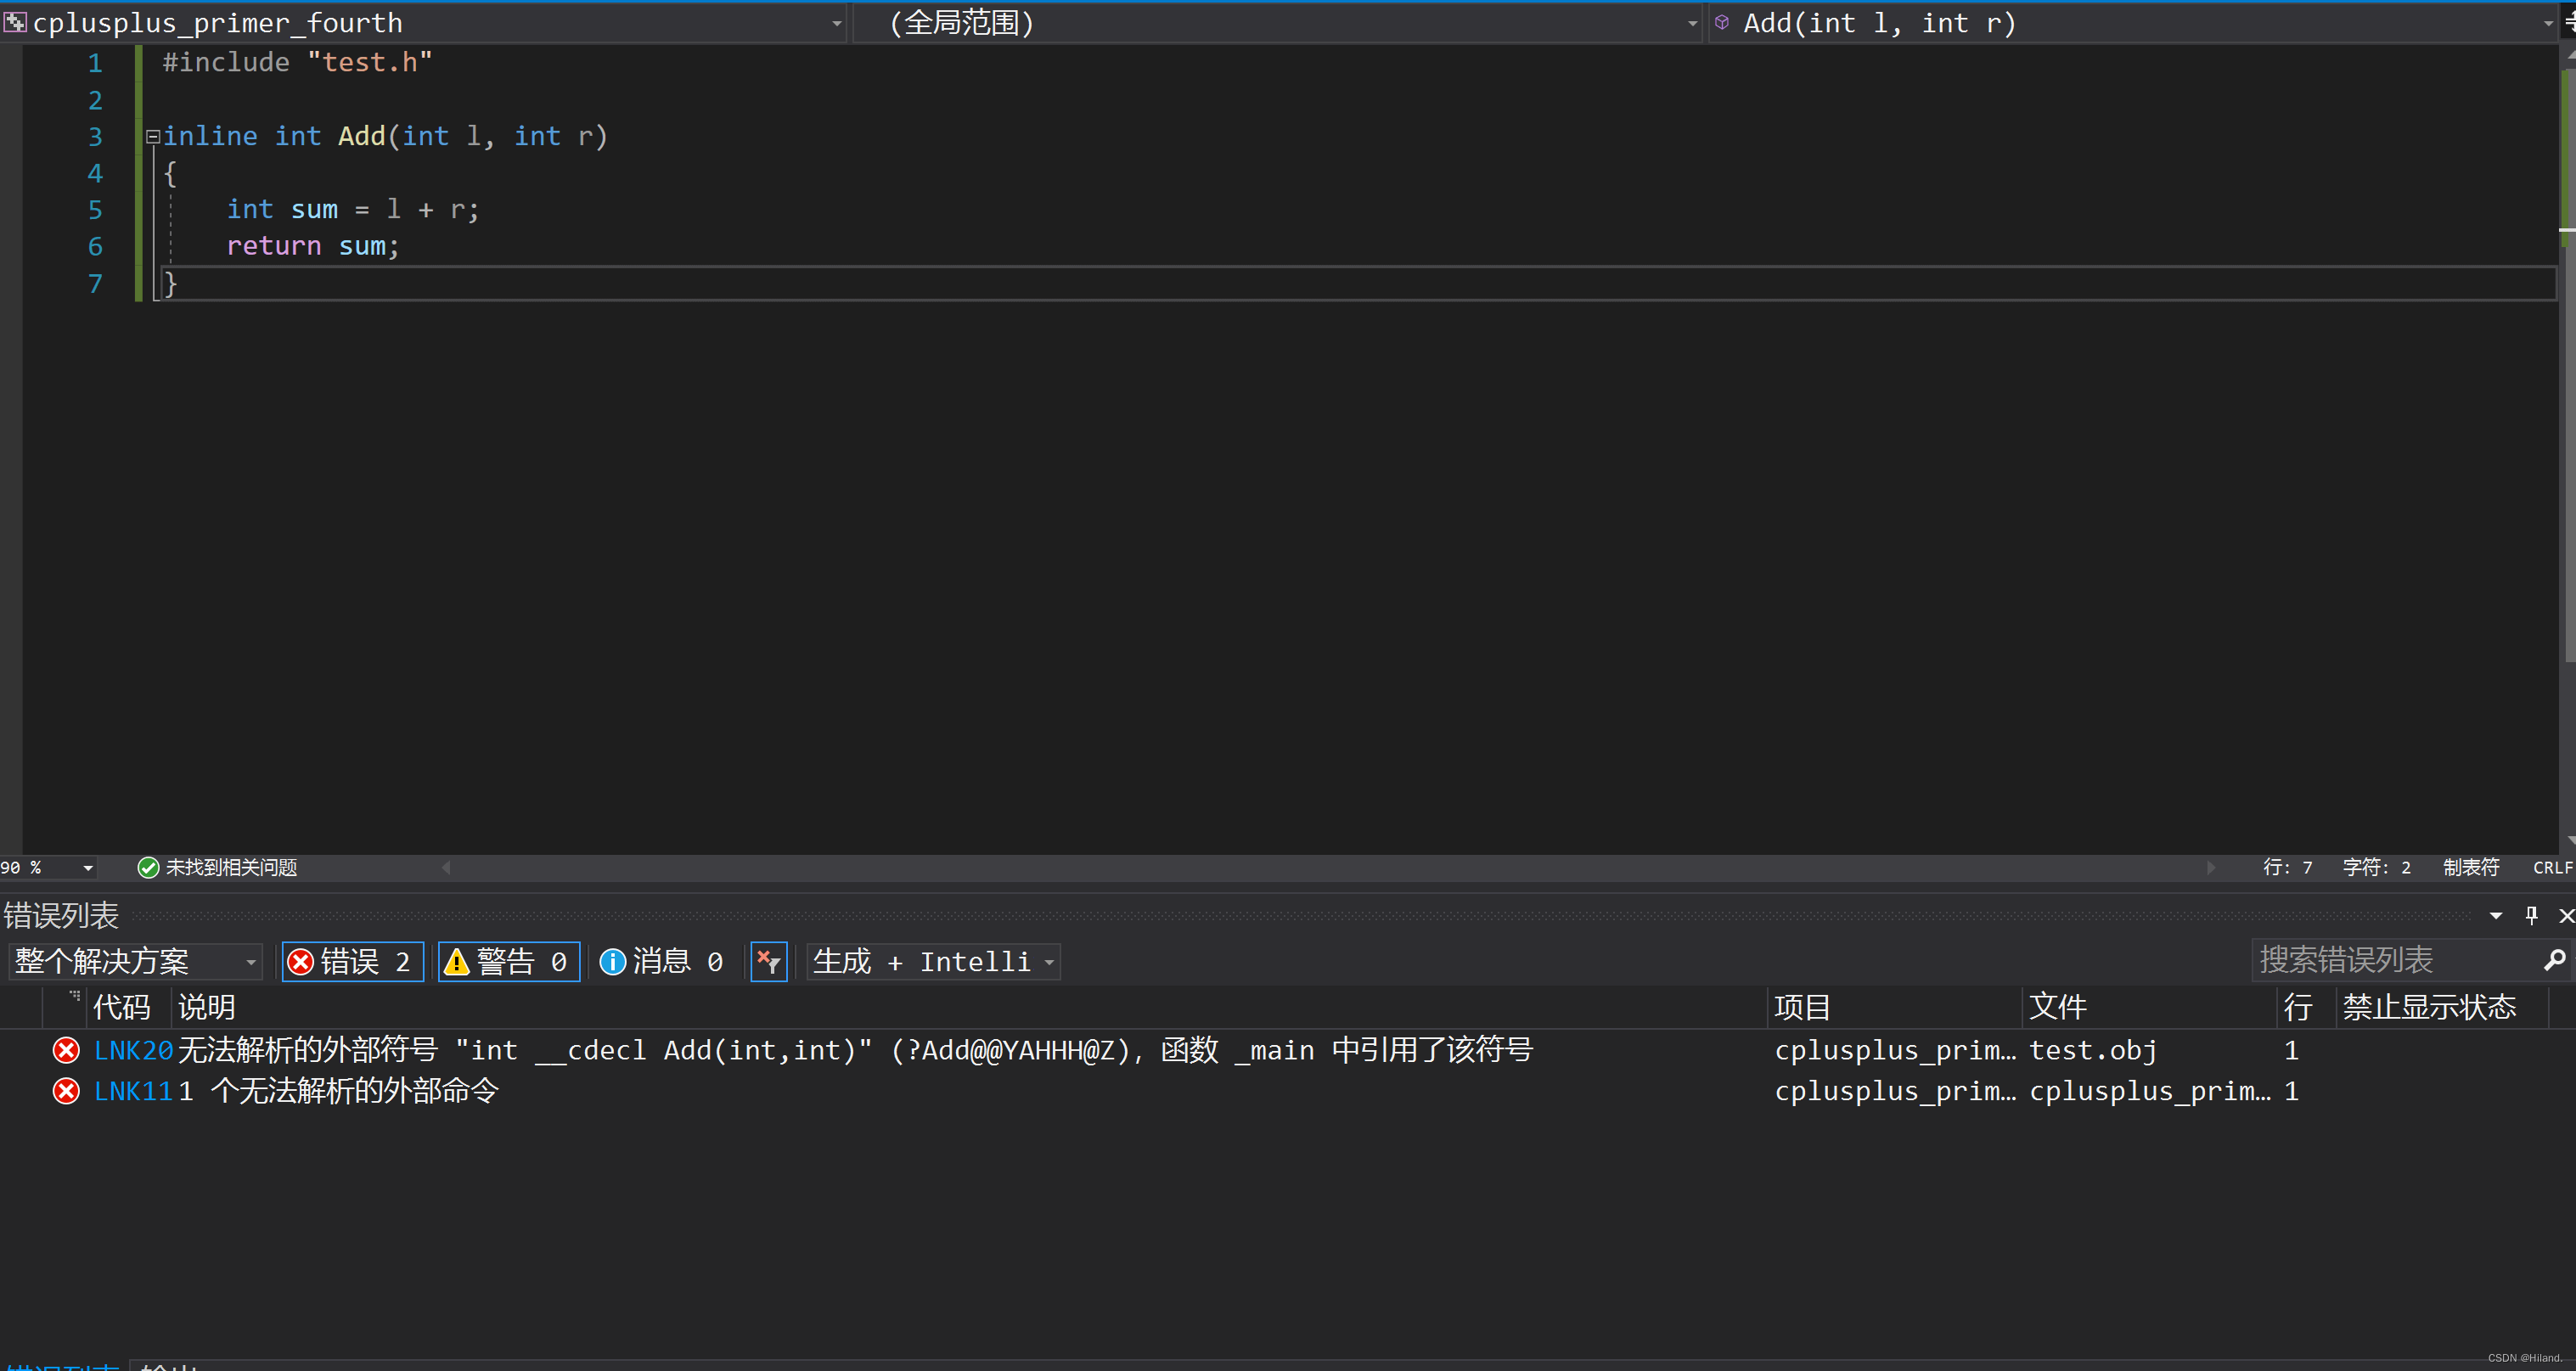
Task: Click the red error icon on the LNK2019 row
Action: coord(66,1050)
